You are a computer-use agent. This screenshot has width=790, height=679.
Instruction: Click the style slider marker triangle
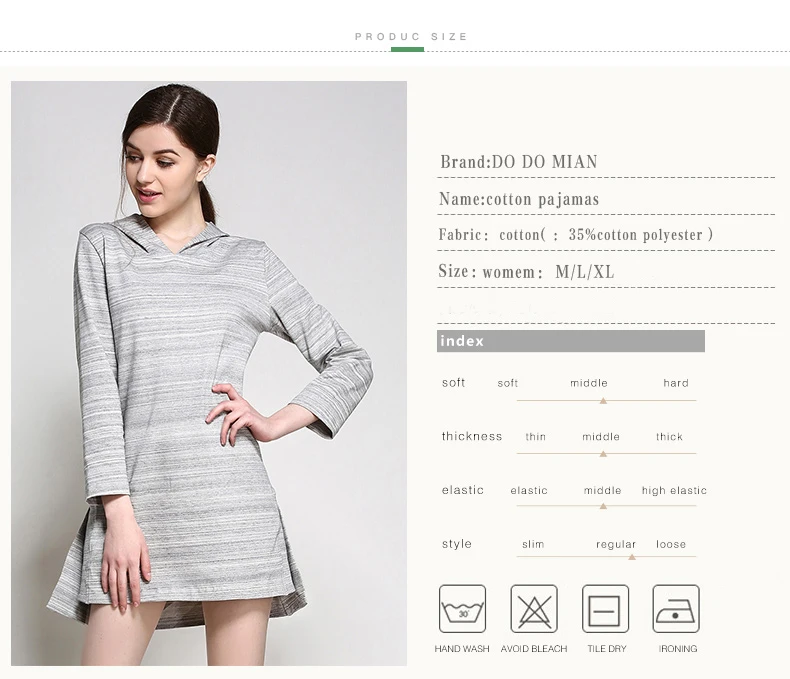(632, 557)
